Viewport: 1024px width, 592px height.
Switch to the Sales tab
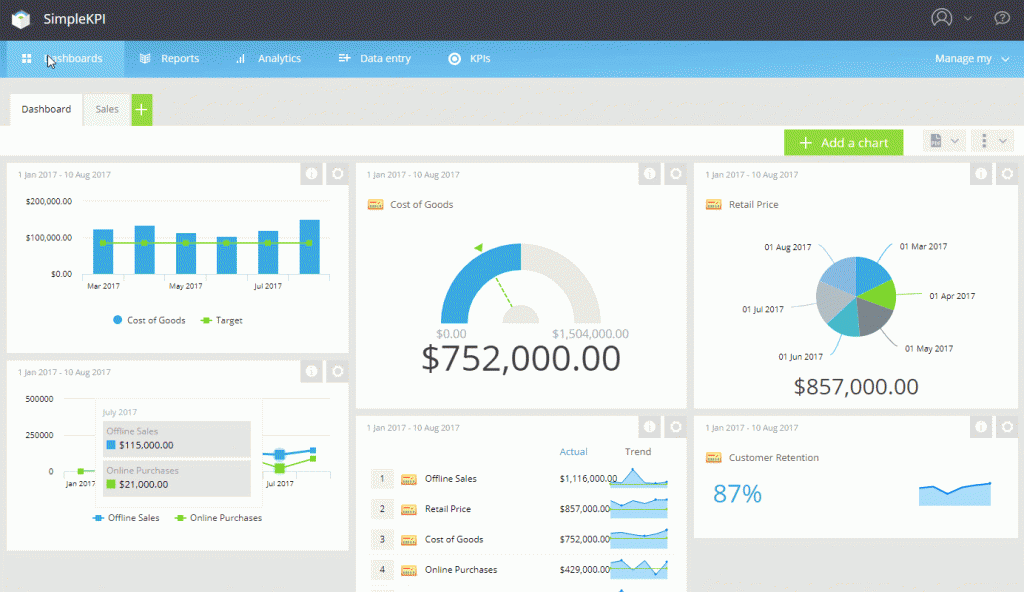(x=107, y=109)
